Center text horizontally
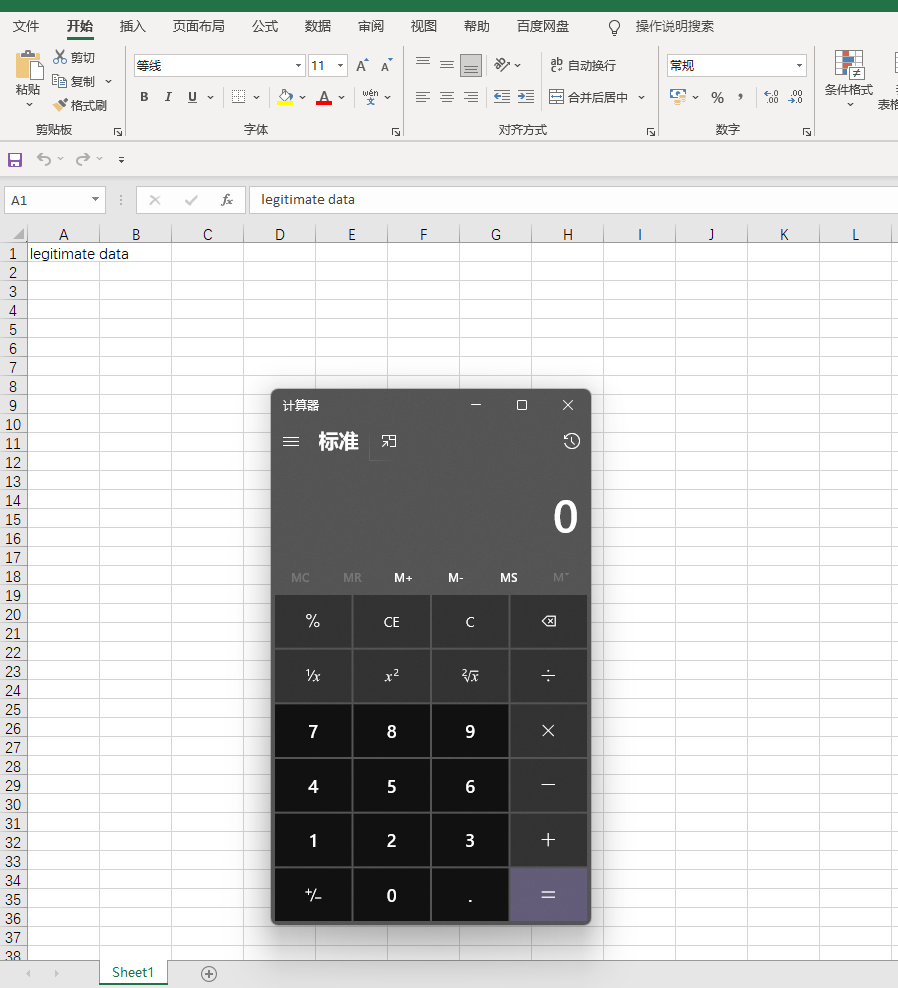The image size is (898, 988). (x=447, y=97)
